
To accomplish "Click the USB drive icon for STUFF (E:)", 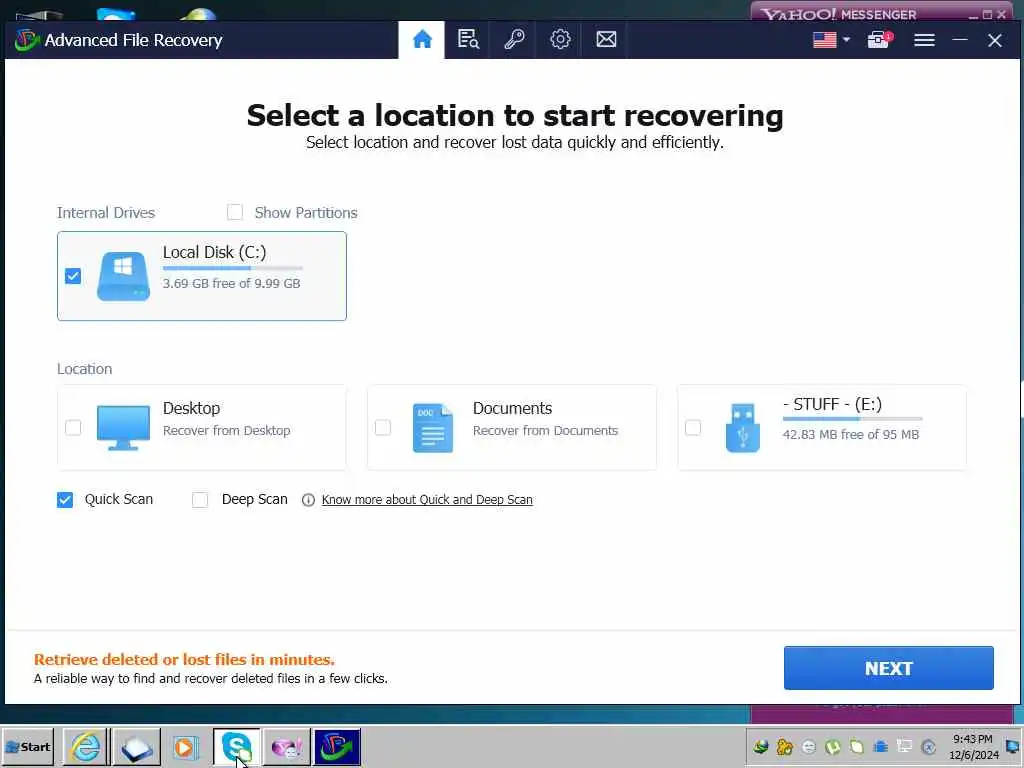I will 743,428.
